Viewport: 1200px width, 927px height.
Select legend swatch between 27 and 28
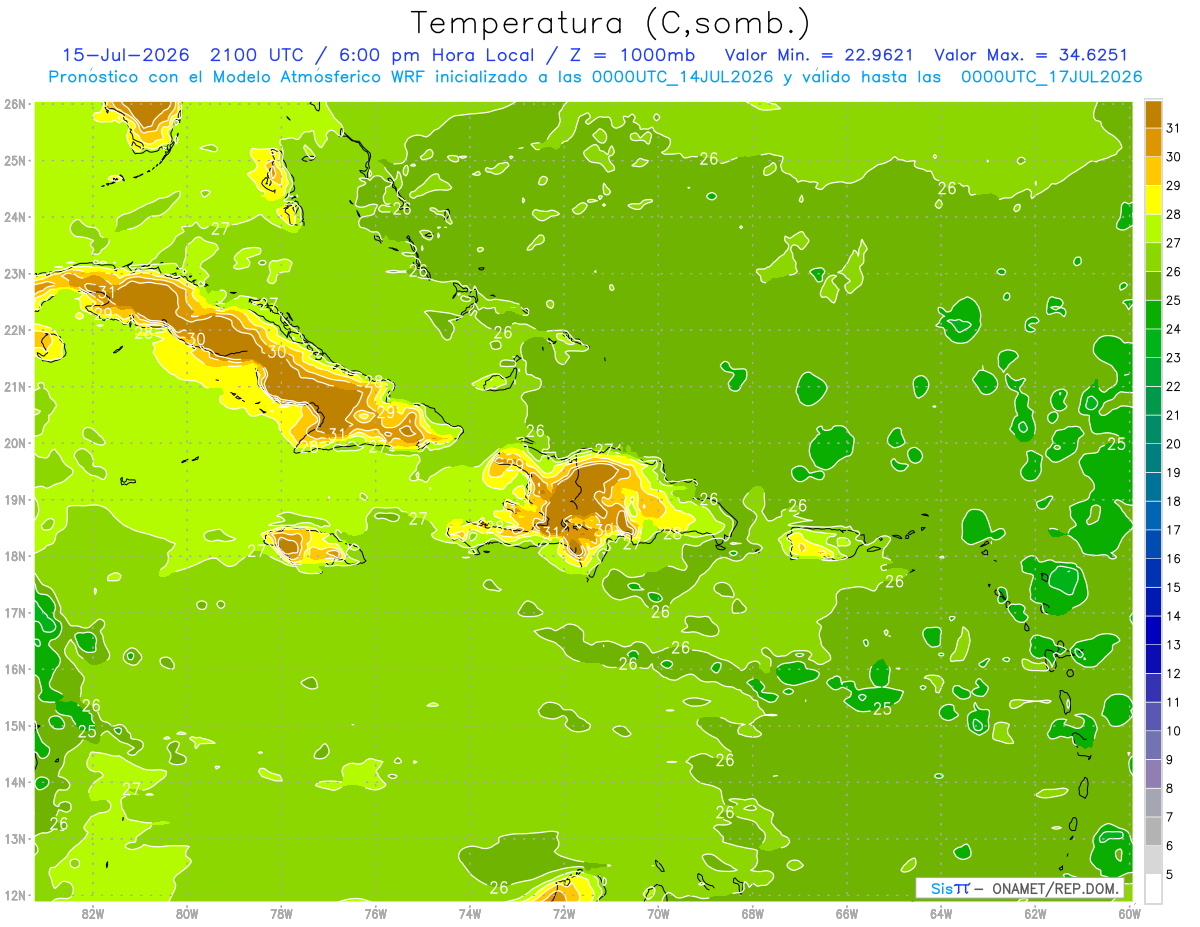[x=1153, y=229]
